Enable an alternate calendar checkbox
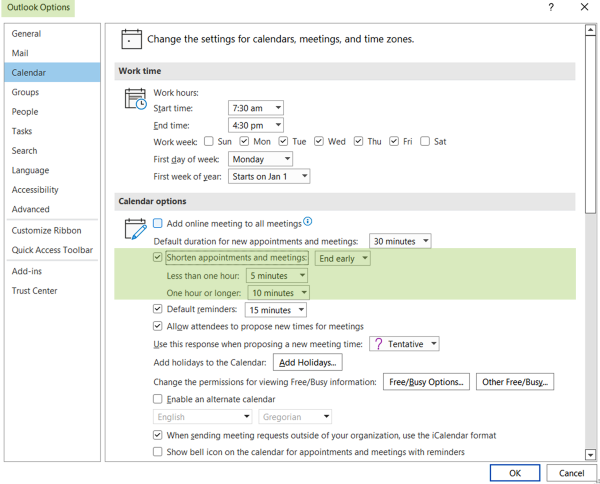This screenshot has width=600, height=484. (157, 399)
